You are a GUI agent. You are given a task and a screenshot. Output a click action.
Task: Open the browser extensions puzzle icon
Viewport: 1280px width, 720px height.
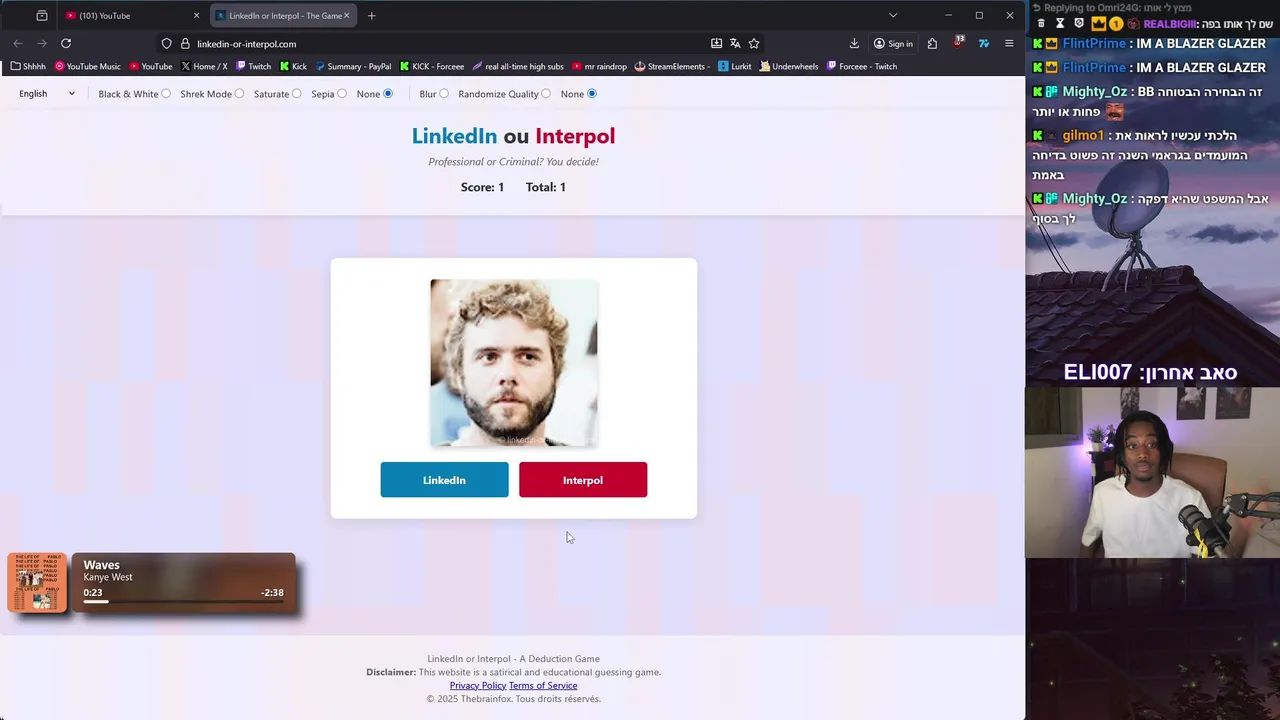point(932,43)
